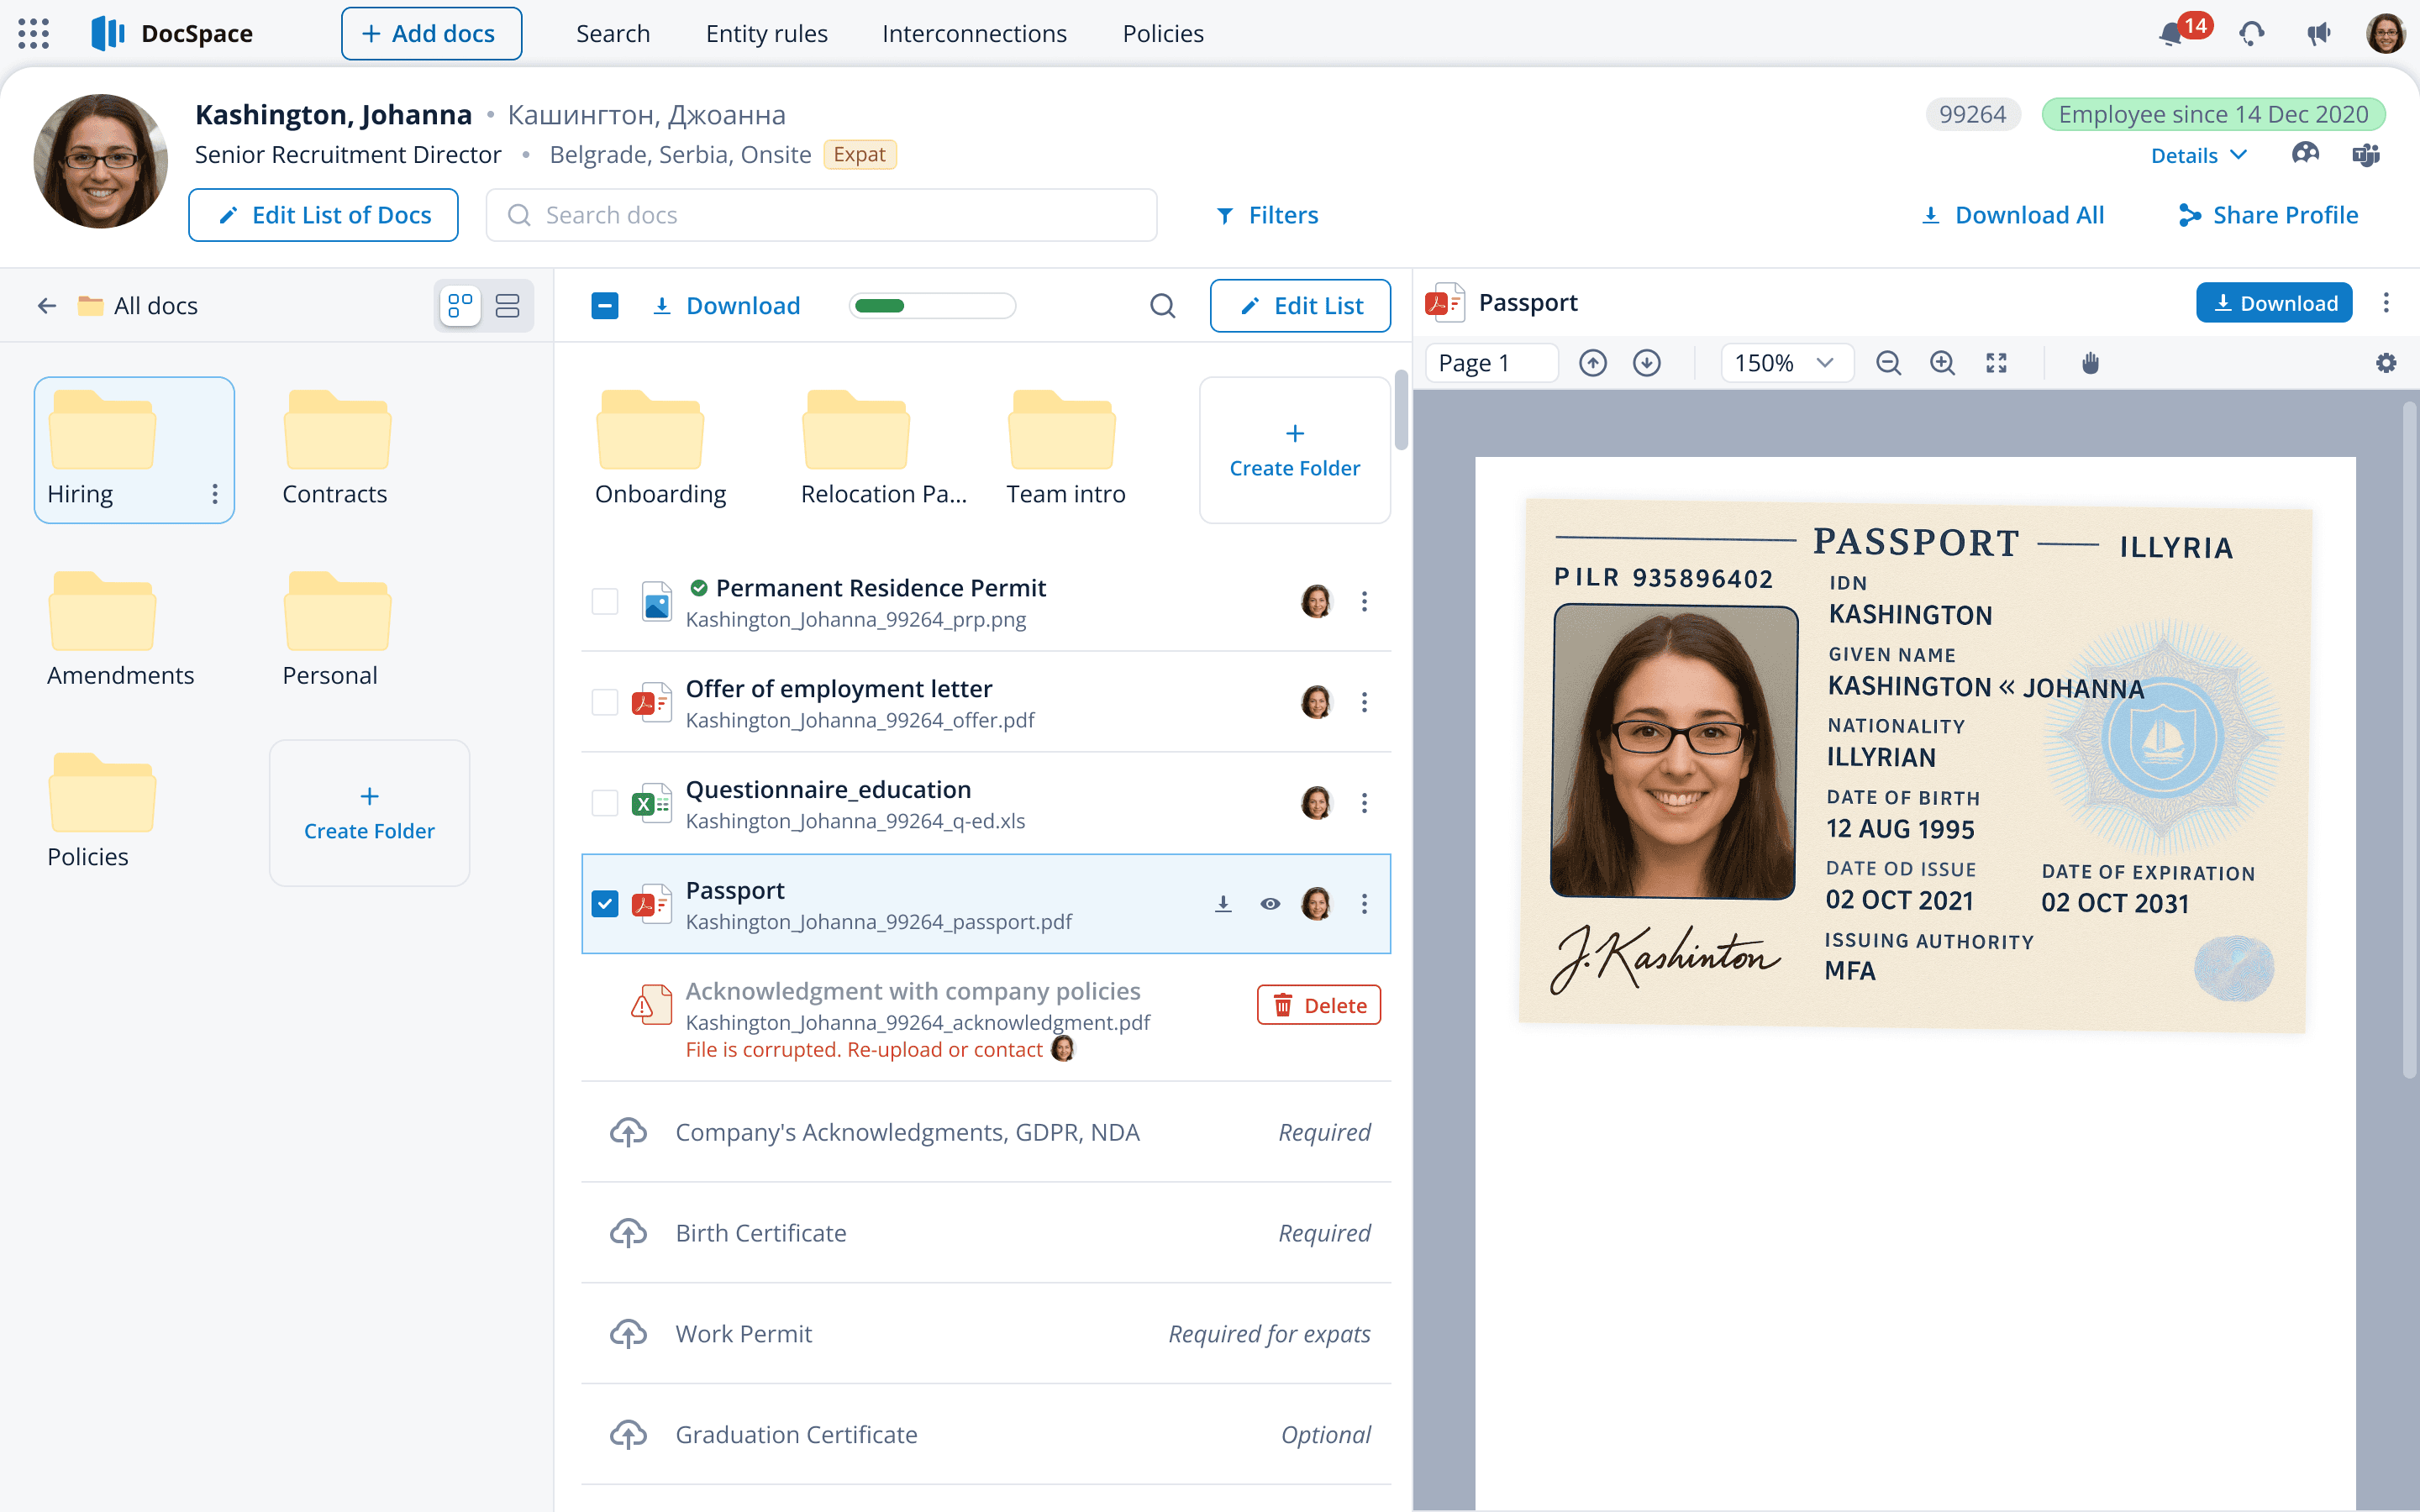Select the Permanent Residence Permit checkbox
The height and width of the screenshot is (1512, 2420).
[605, 601]
